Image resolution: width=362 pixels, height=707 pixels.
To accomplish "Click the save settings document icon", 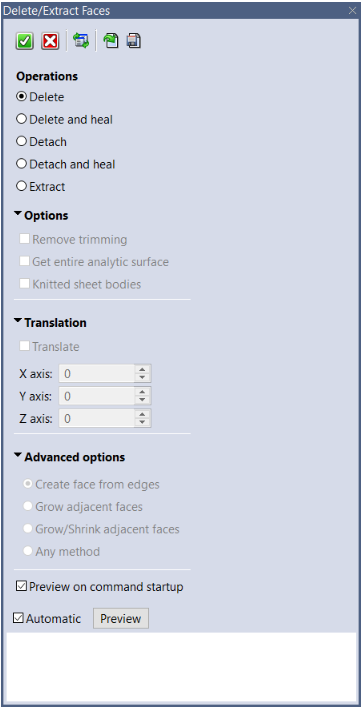I will (134, 41).
